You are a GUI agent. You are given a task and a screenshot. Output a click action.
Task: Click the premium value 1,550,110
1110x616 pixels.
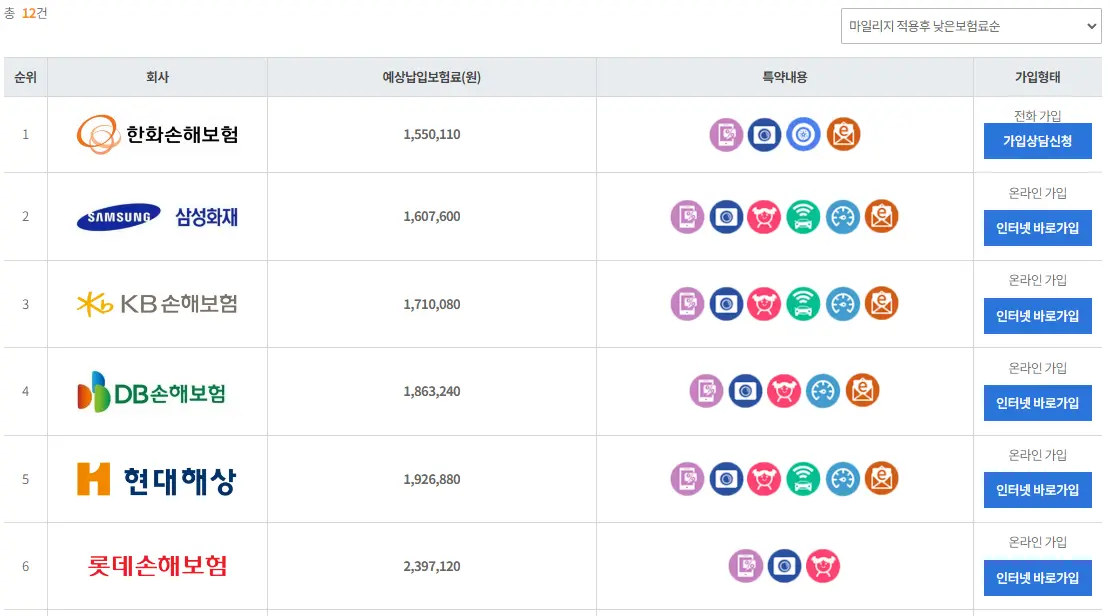click(432, 135)
